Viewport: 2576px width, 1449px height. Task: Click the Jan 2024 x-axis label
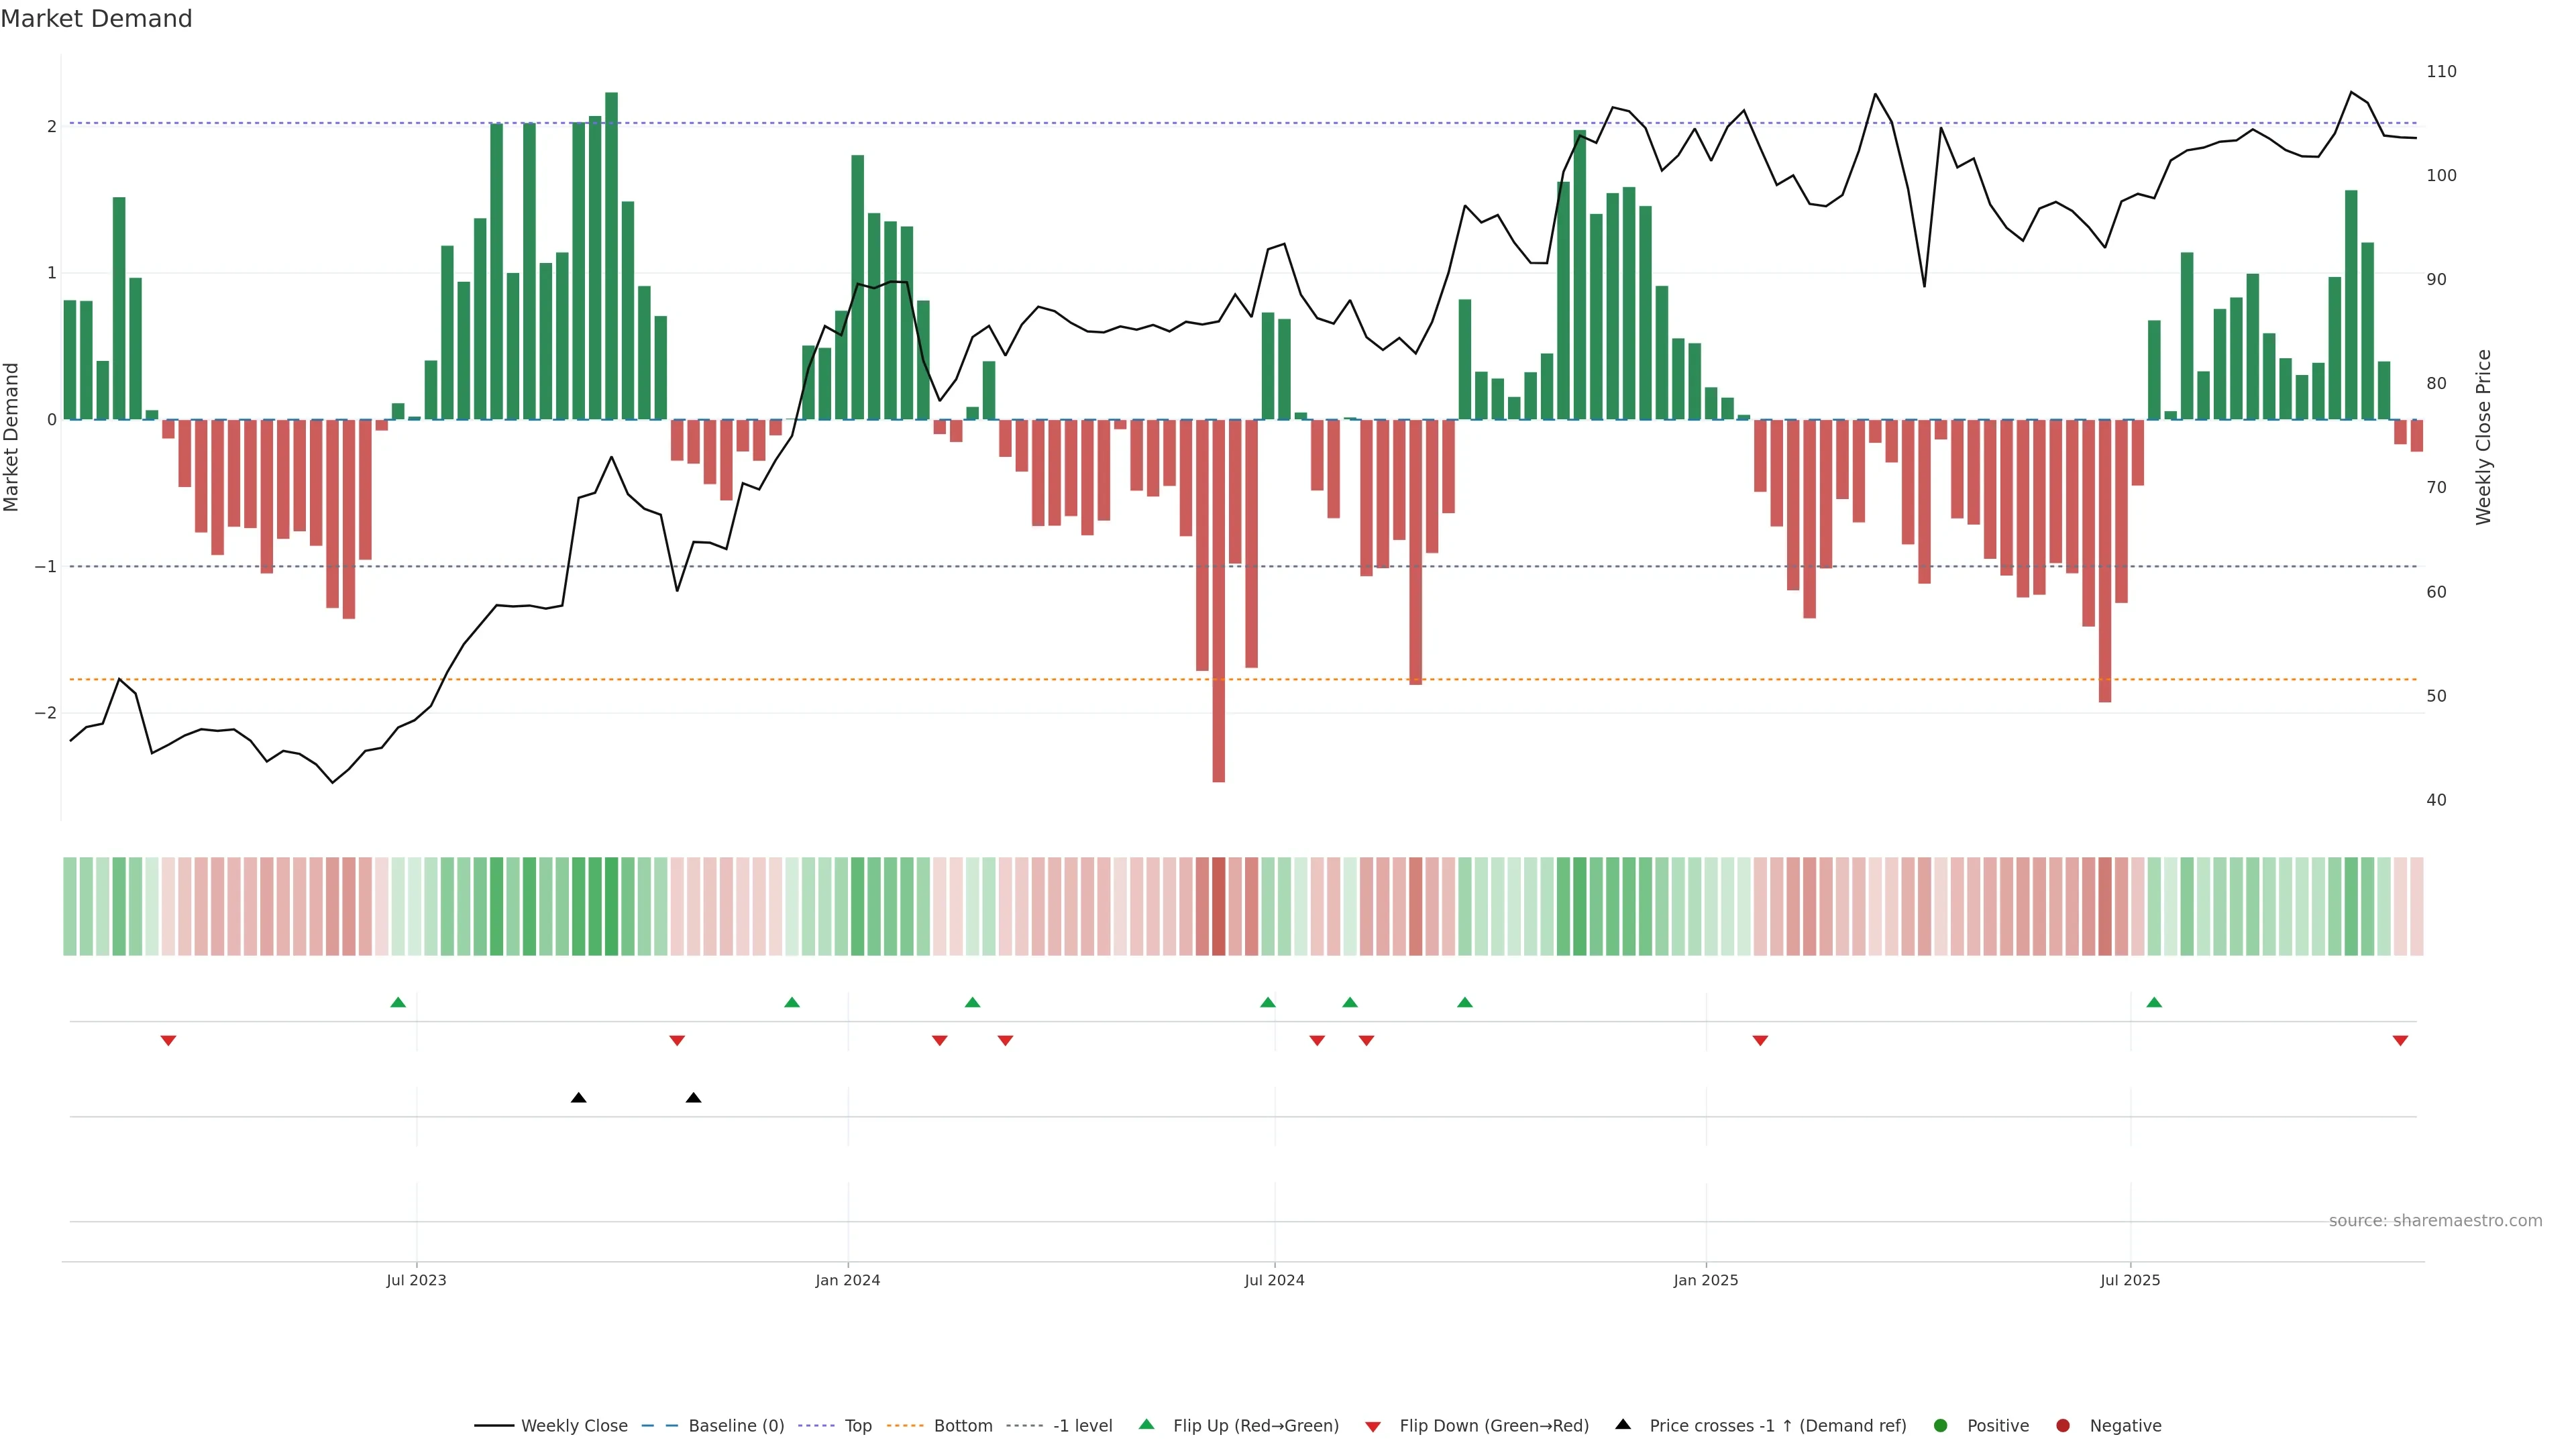tap(847, 1280)
